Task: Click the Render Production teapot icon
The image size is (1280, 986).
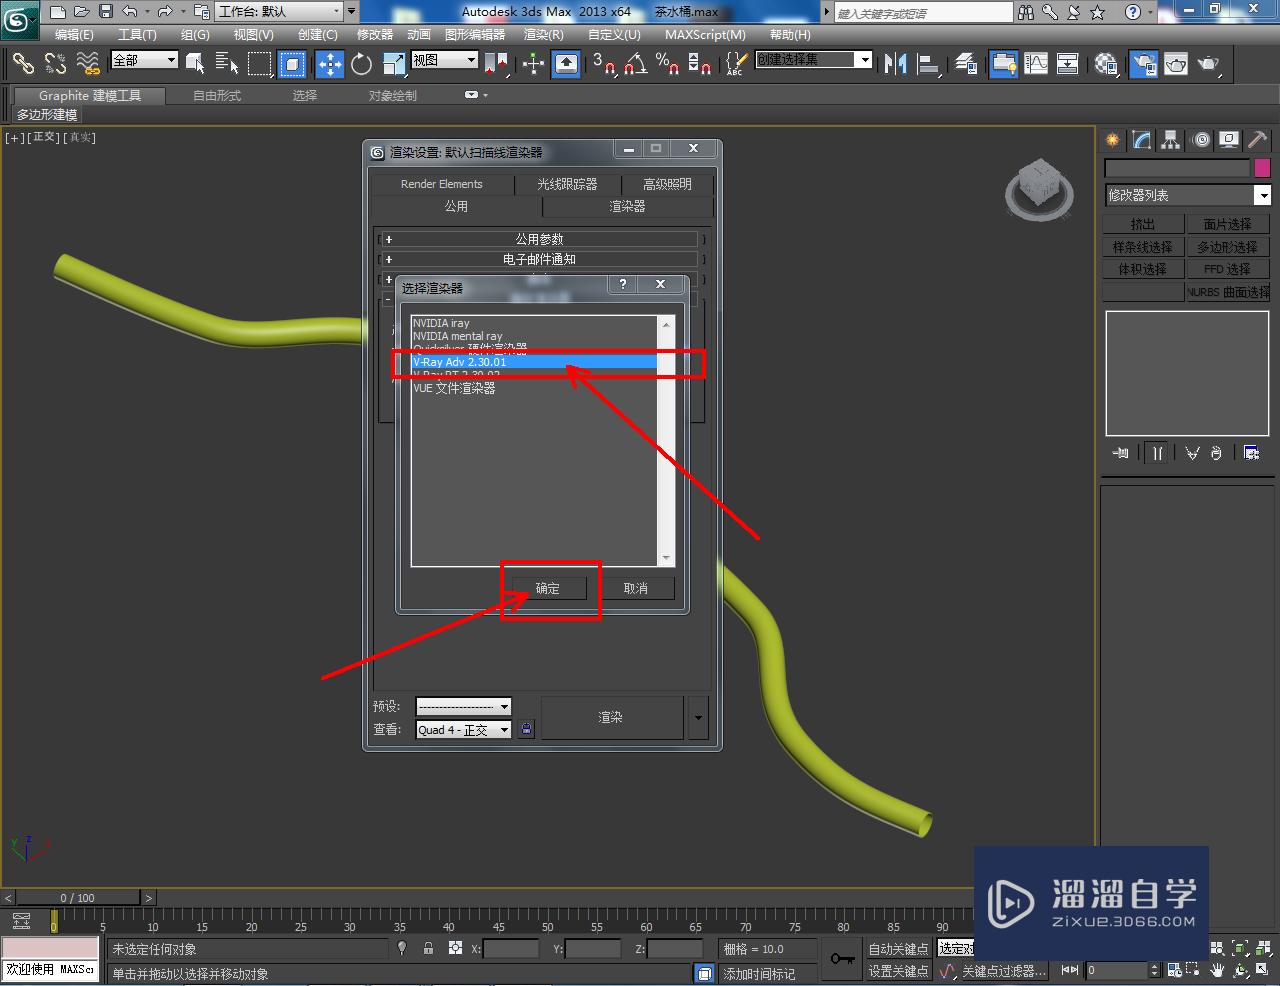Action: pyautogui.click(x=1209, y=64)
